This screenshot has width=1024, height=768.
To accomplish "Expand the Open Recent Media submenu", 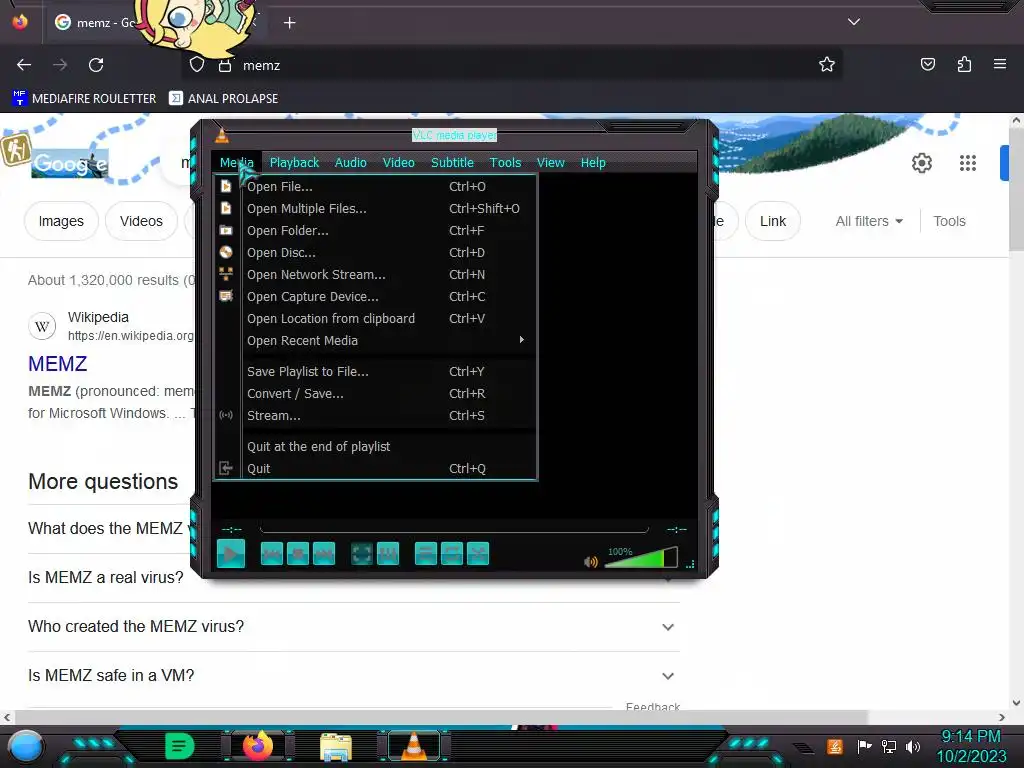I will pos(376,340).
